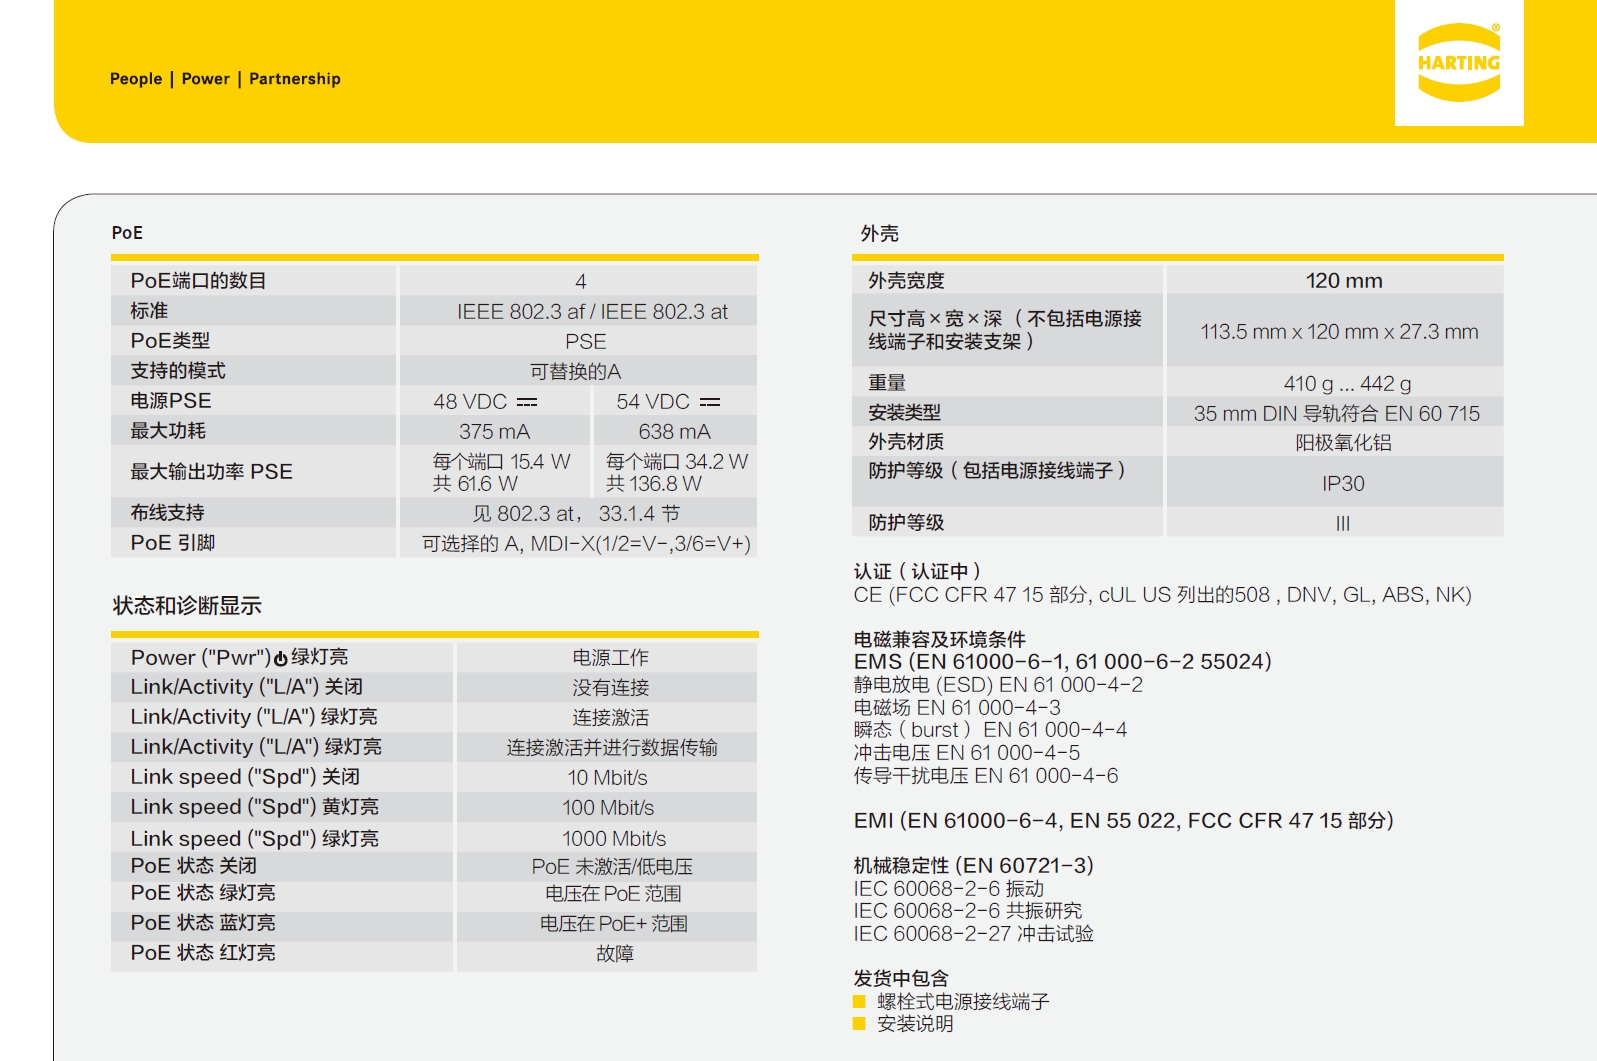Click the "120 mm" width value
The height and width of the screenshot is (1061, 1597).
click(1344, 281)
